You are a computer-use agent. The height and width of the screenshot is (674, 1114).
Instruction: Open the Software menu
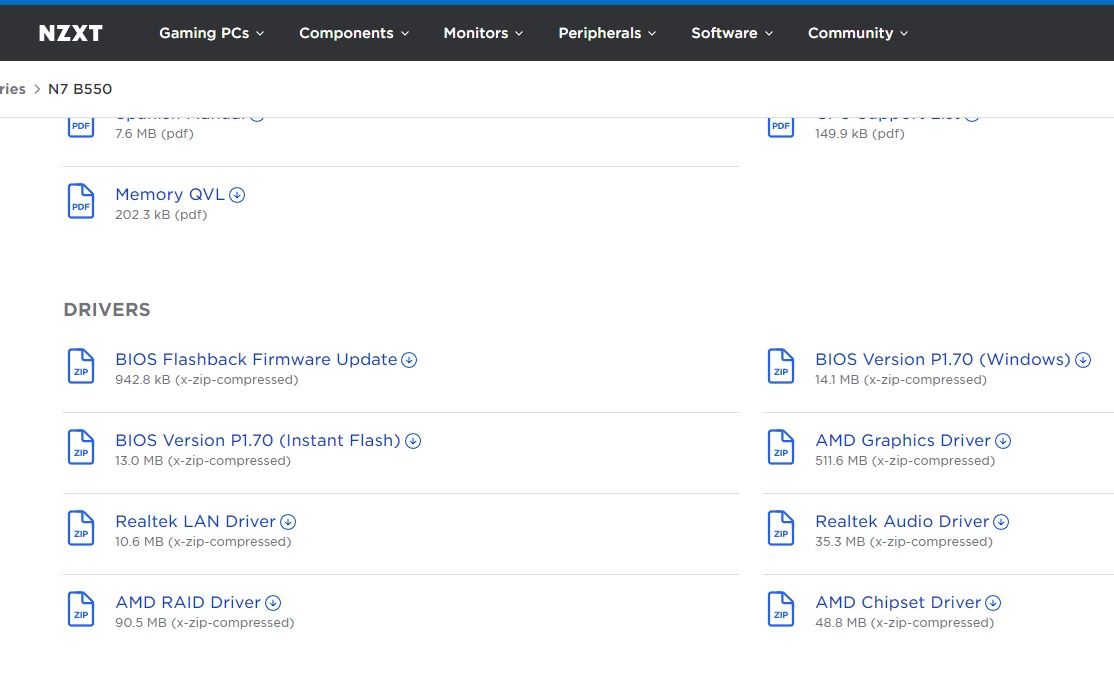click(x=732, y=33)
